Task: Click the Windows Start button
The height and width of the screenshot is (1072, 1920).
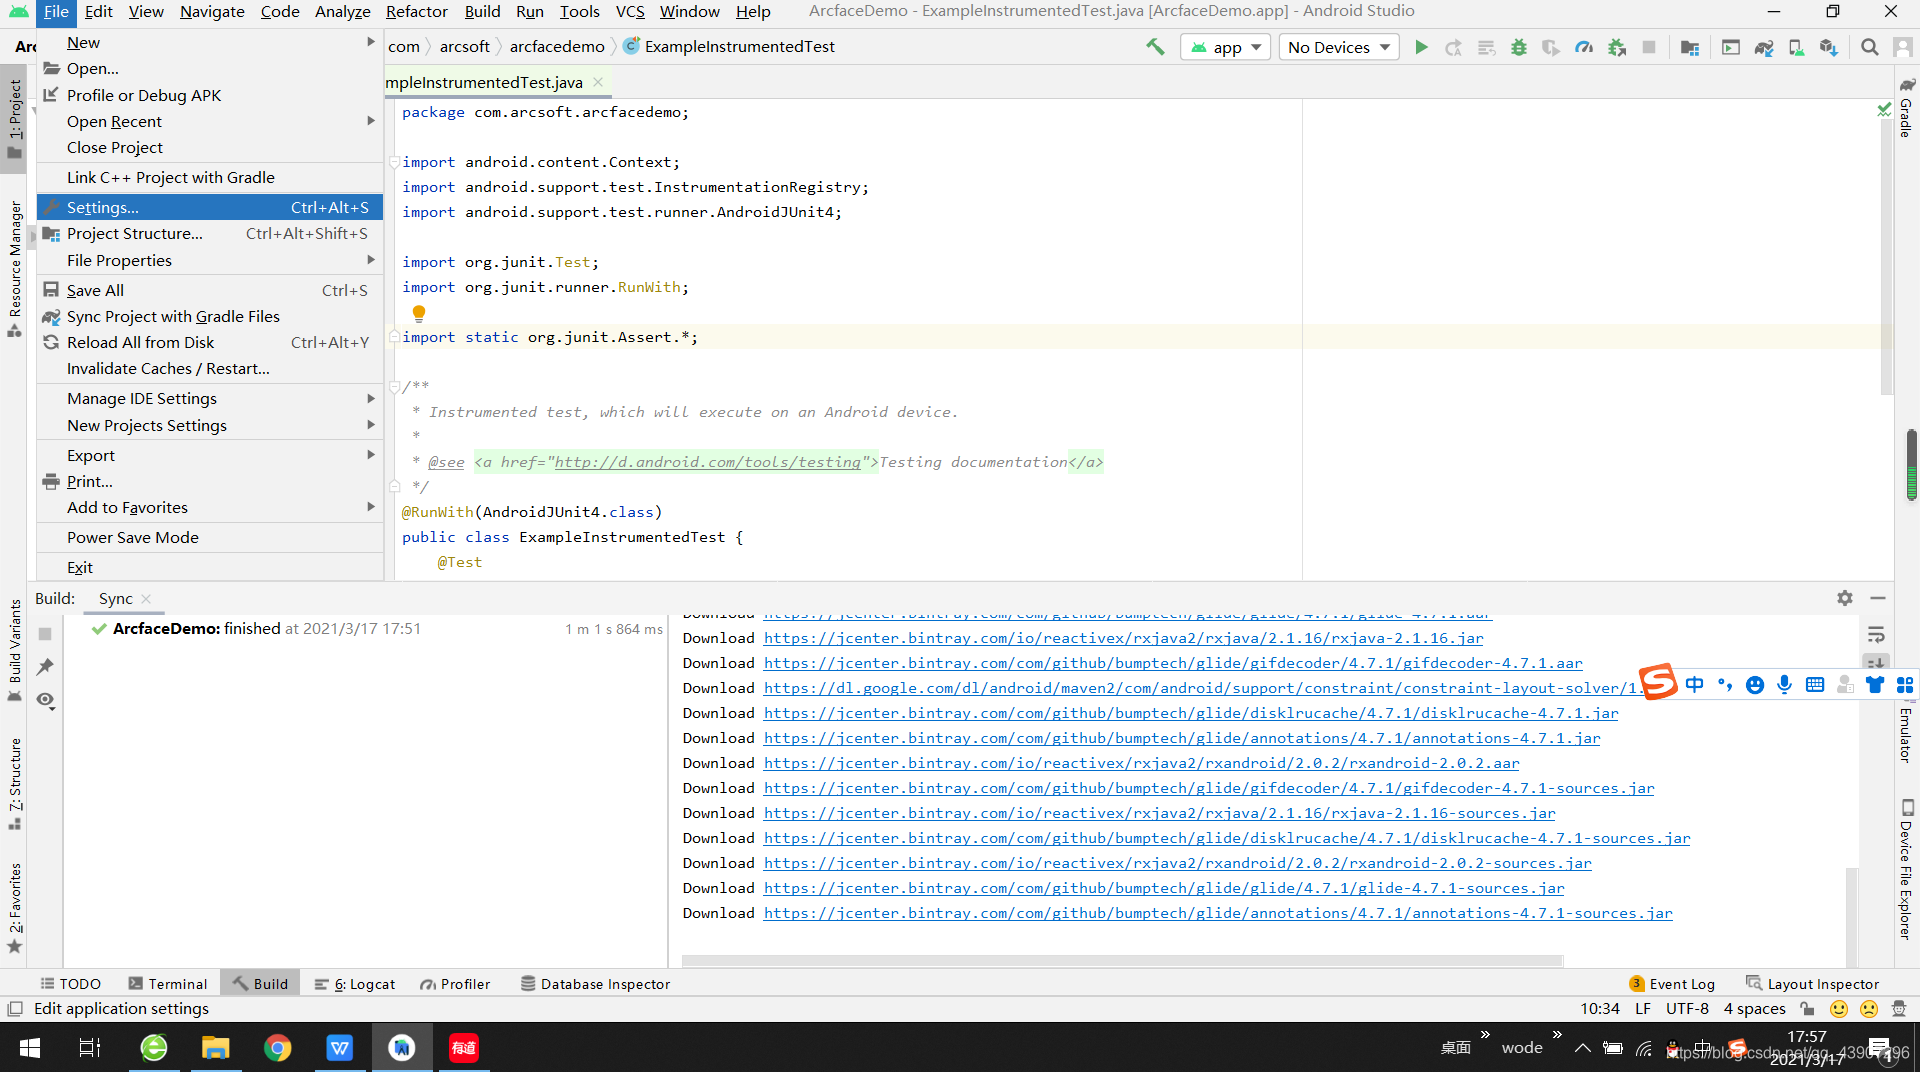Action: pos(30,1047)
